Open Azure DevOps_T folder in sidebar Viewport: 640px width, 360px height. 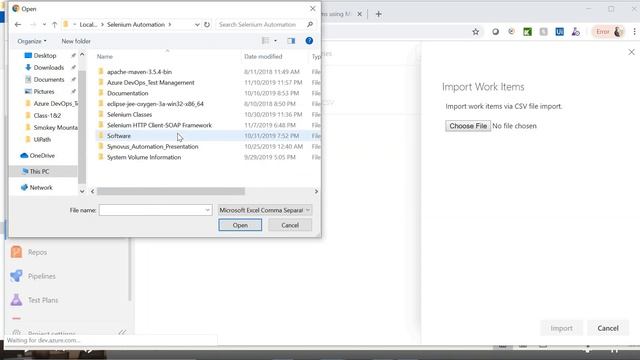(x=51, y=104)
